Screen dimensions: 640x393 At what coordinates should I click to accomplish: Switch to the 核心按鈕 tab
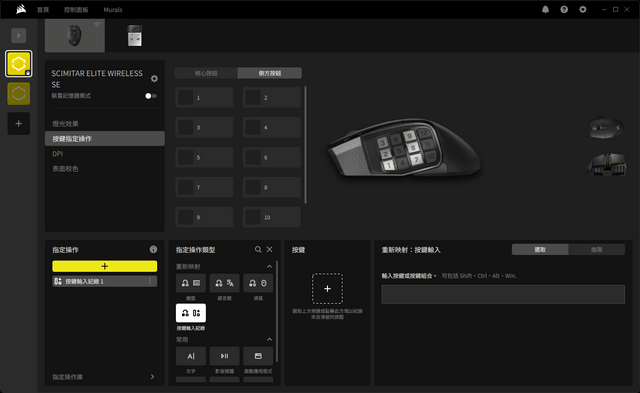(x=206, y=73)
